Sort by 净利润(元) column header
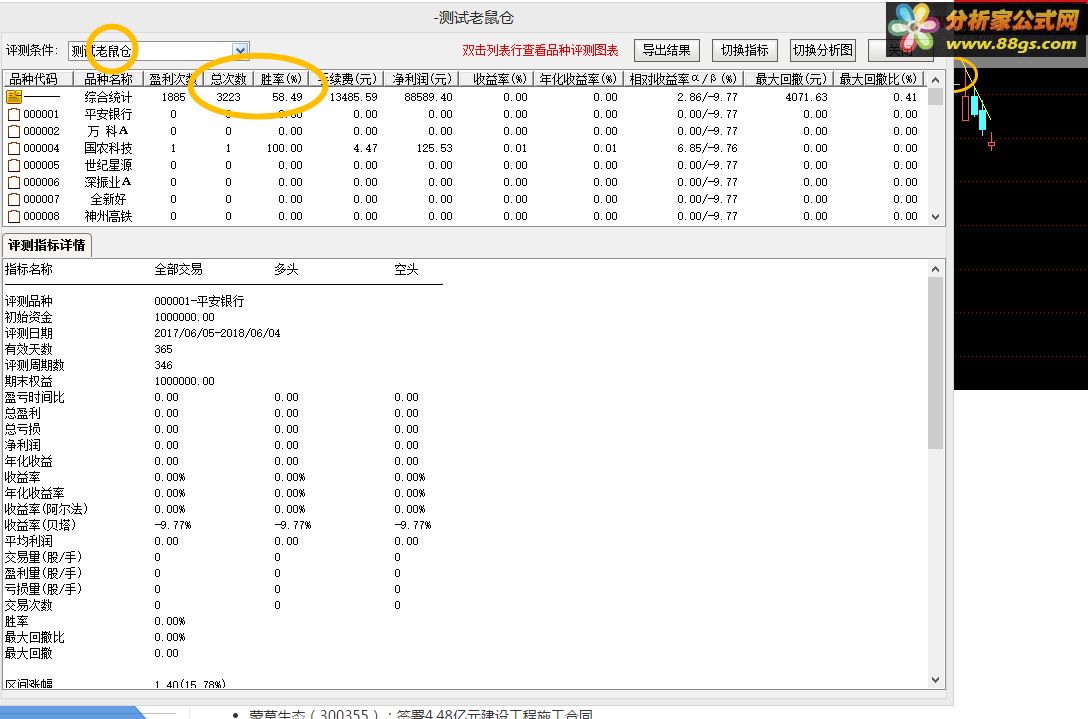 422,79
